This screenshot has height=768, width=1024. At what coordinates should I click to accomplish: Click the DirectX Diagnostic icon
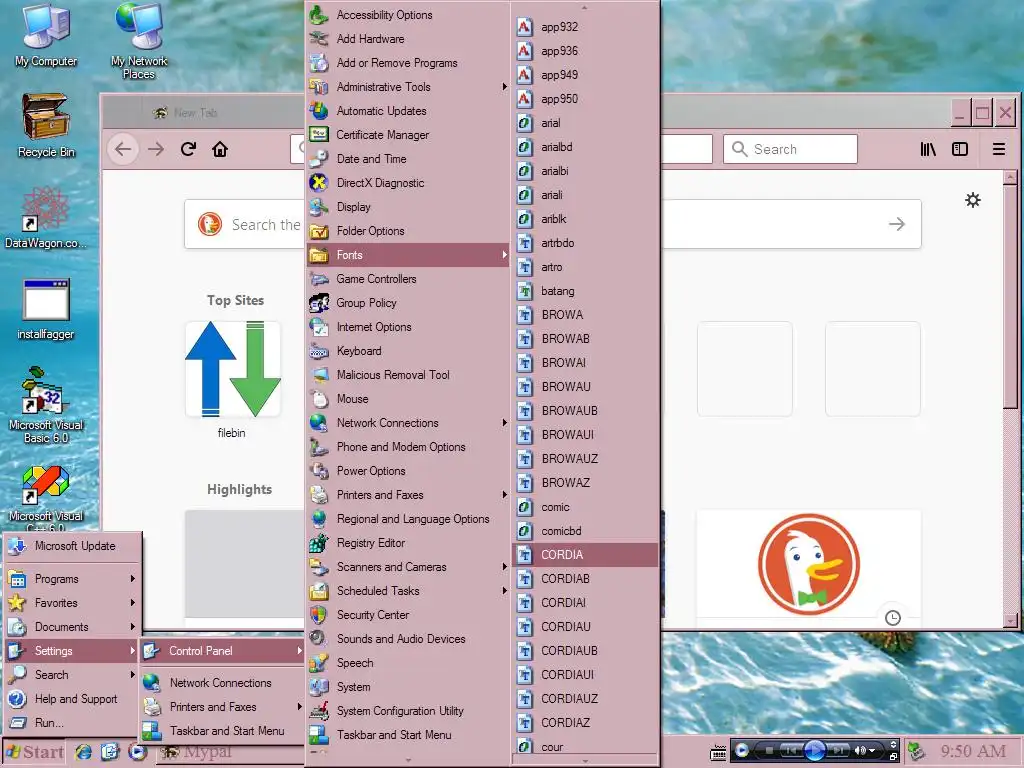(x=319, y=183)
